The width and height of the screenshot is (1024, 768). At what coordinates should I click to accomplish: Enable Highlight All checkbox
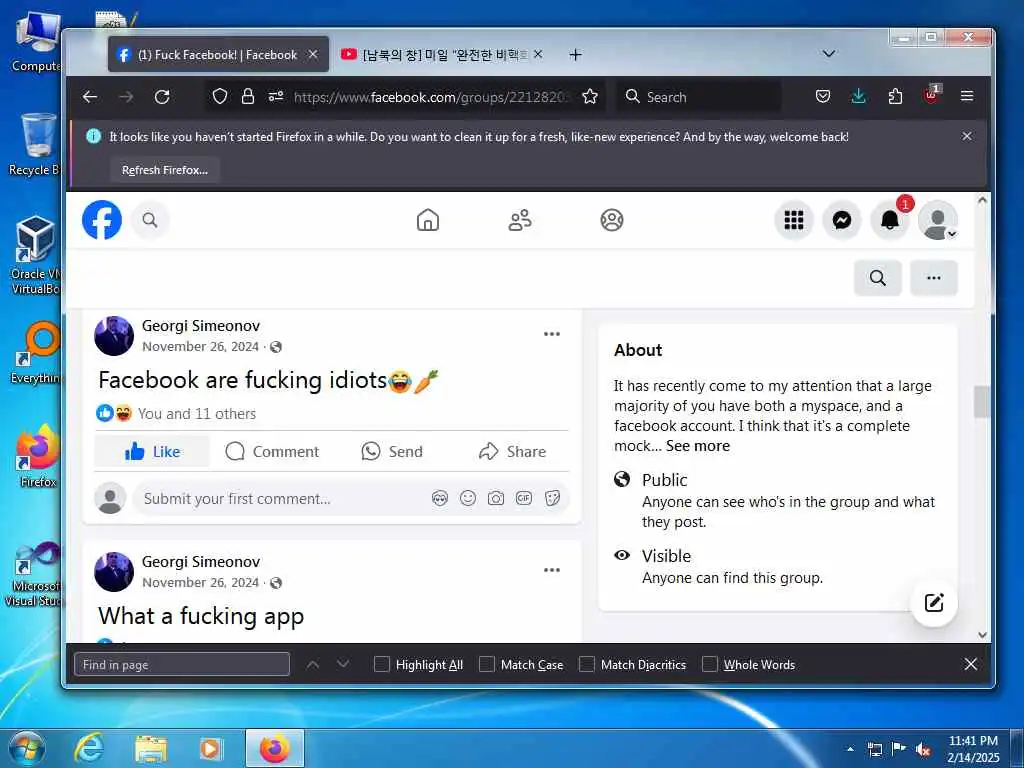pos(382,664)
